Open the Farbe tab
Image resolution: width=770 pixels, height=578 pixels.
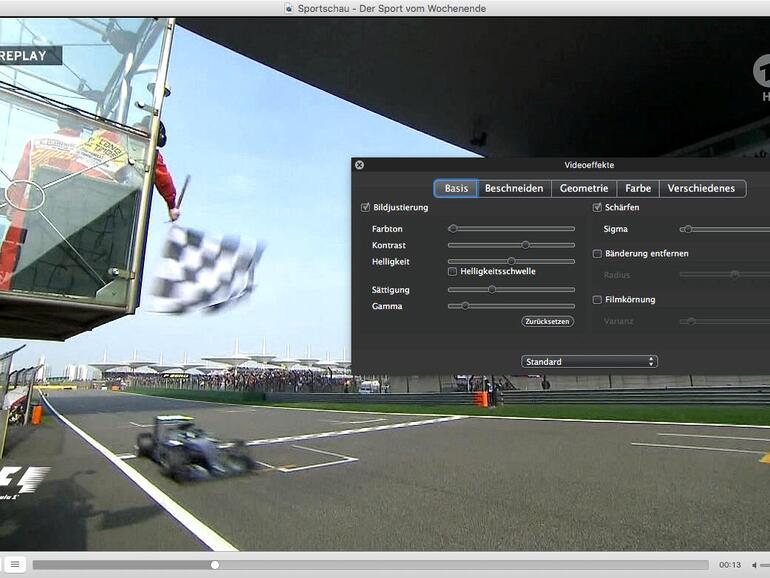coord(638,188)
